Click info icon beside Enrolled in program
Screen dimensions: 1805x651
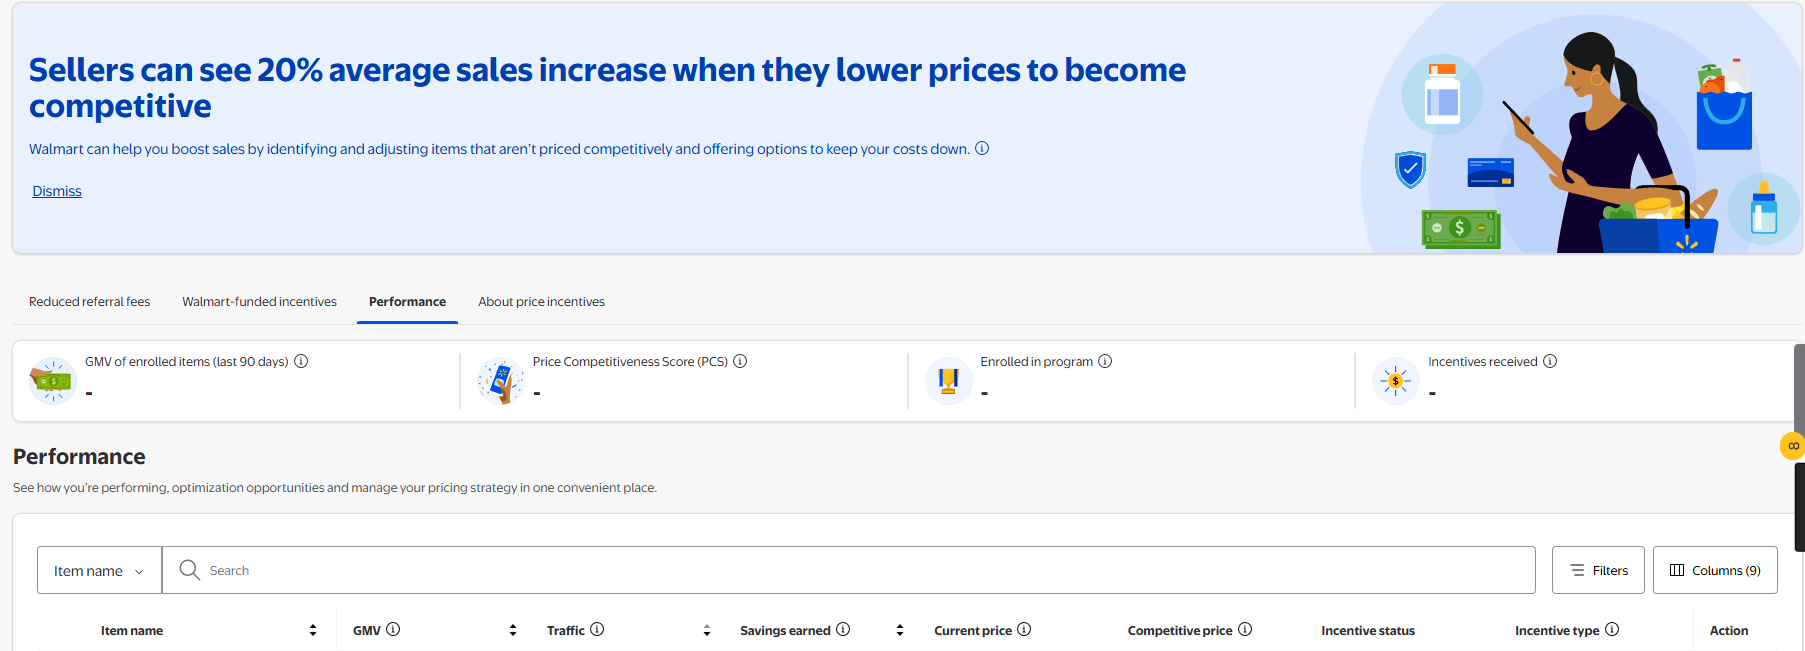(x=1105, y=361)
